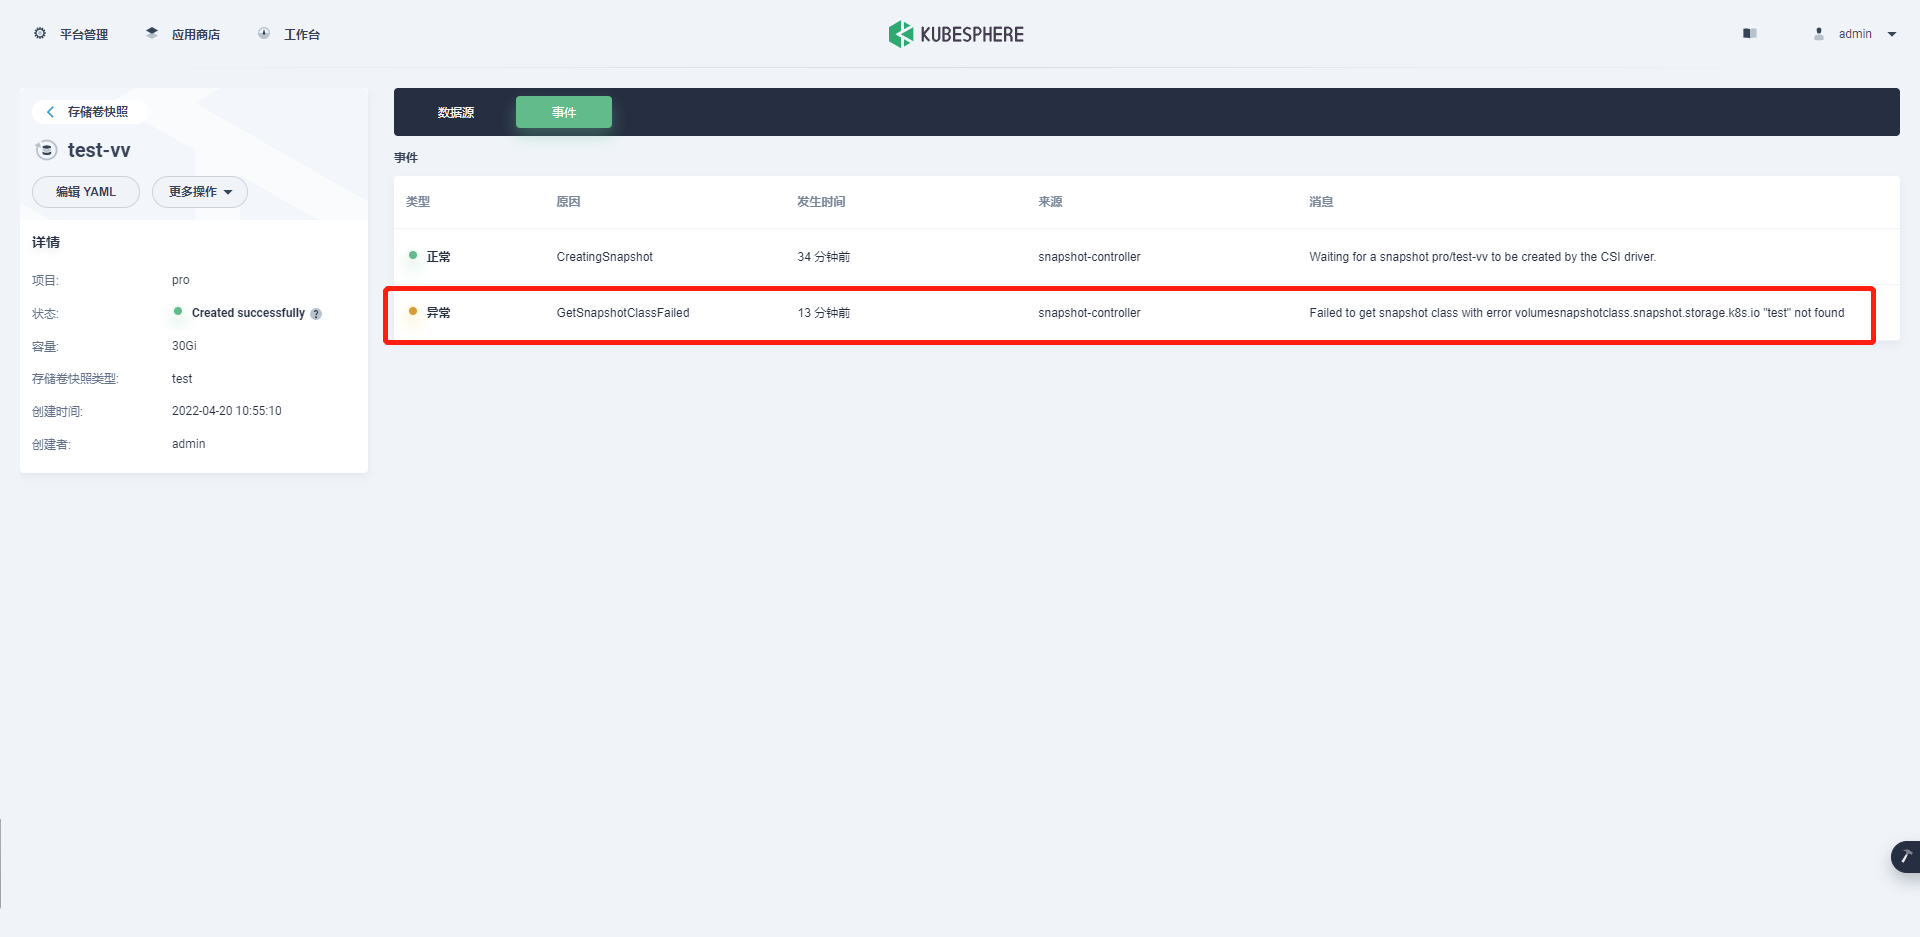Click the 工作台 workbench icon

(x=264, y=33)
